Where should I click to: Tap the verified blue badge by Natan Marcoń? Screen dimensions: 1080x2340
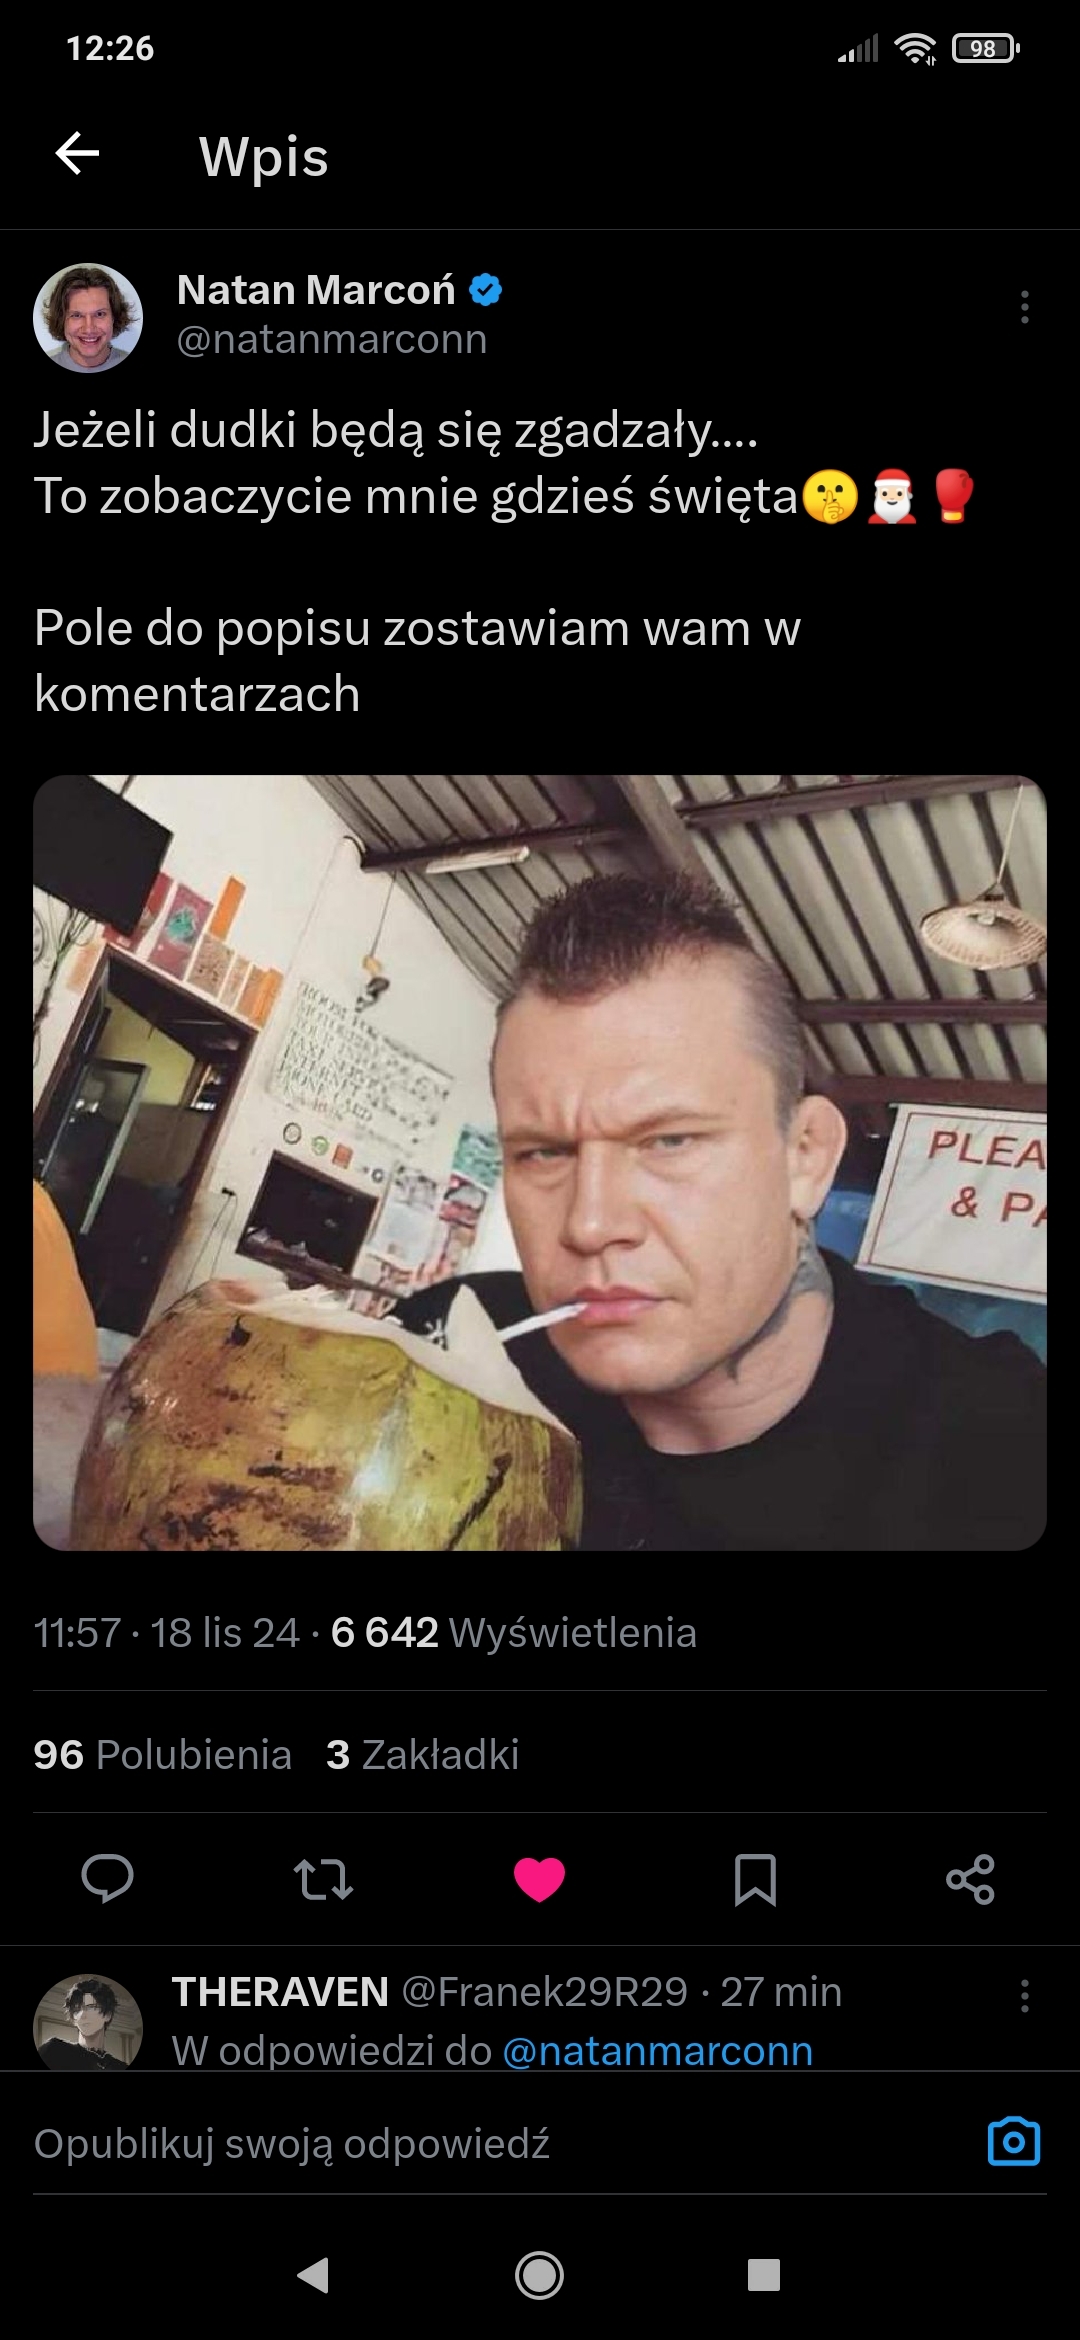(x=486, y=290)
